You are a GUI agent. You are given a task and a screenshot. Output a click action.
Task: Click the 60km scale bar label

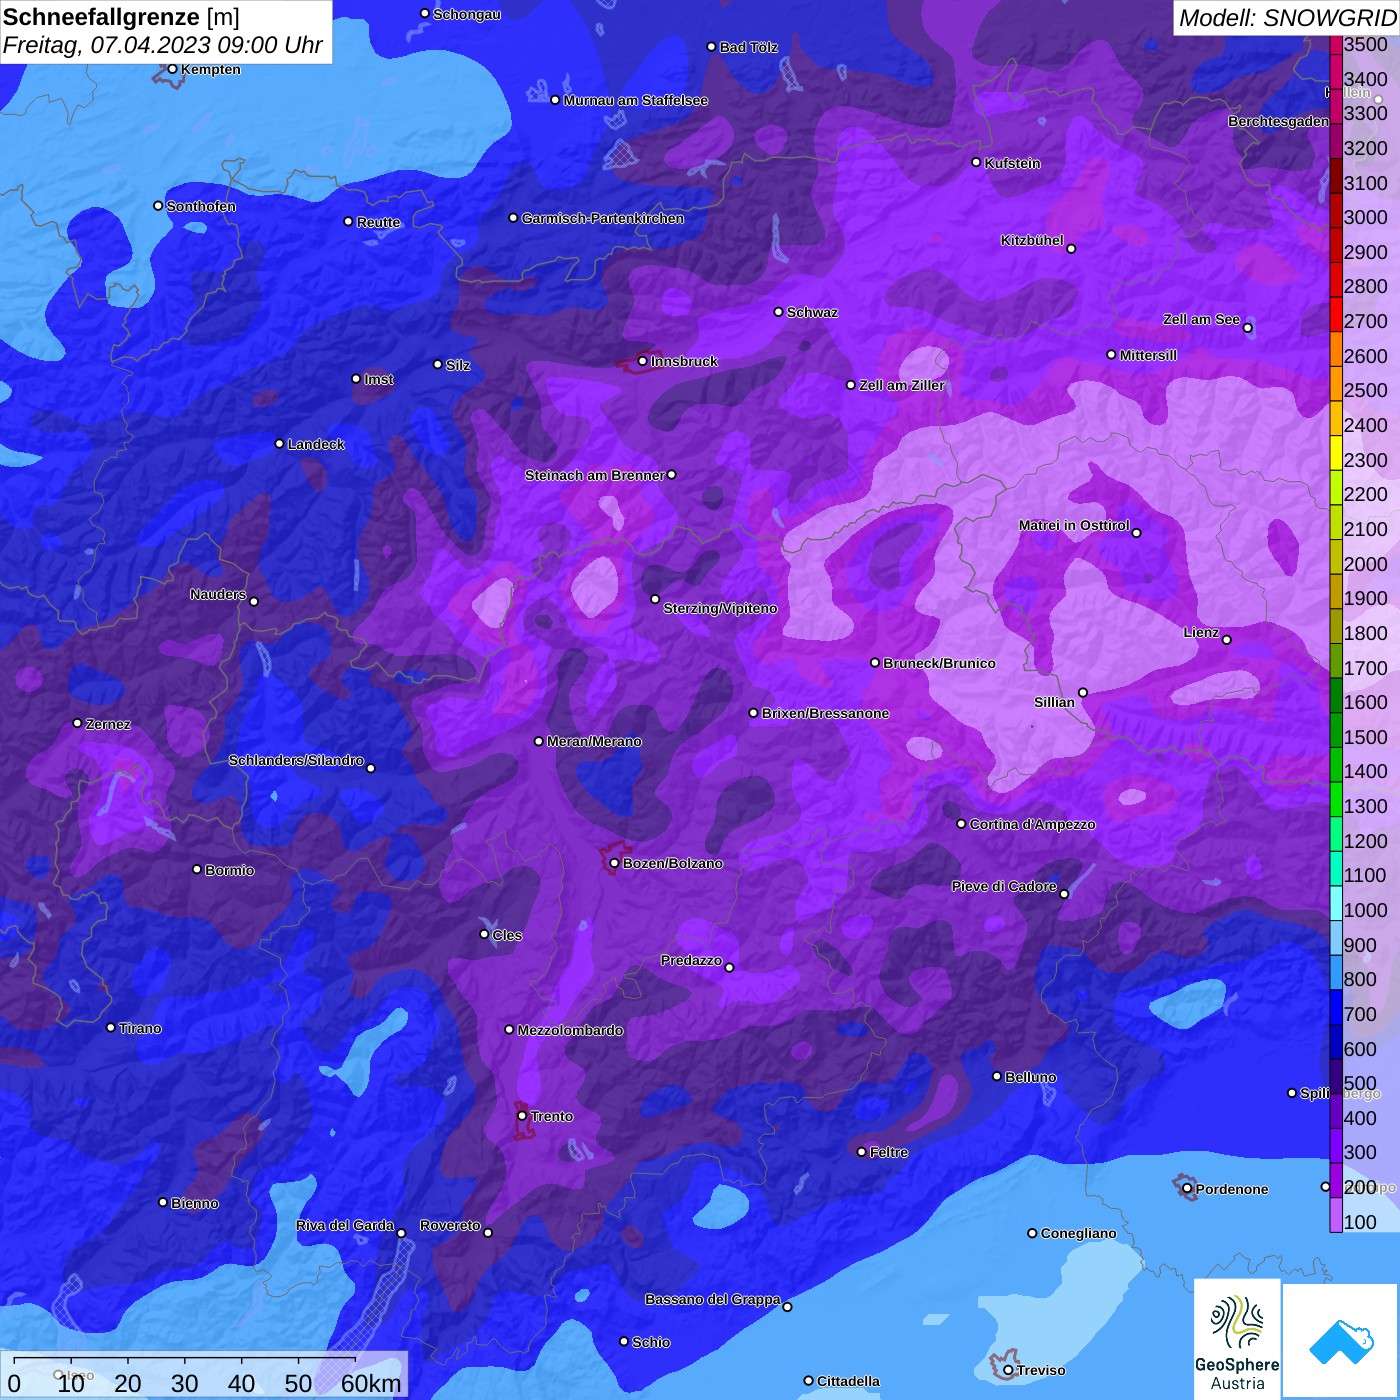371,1383
